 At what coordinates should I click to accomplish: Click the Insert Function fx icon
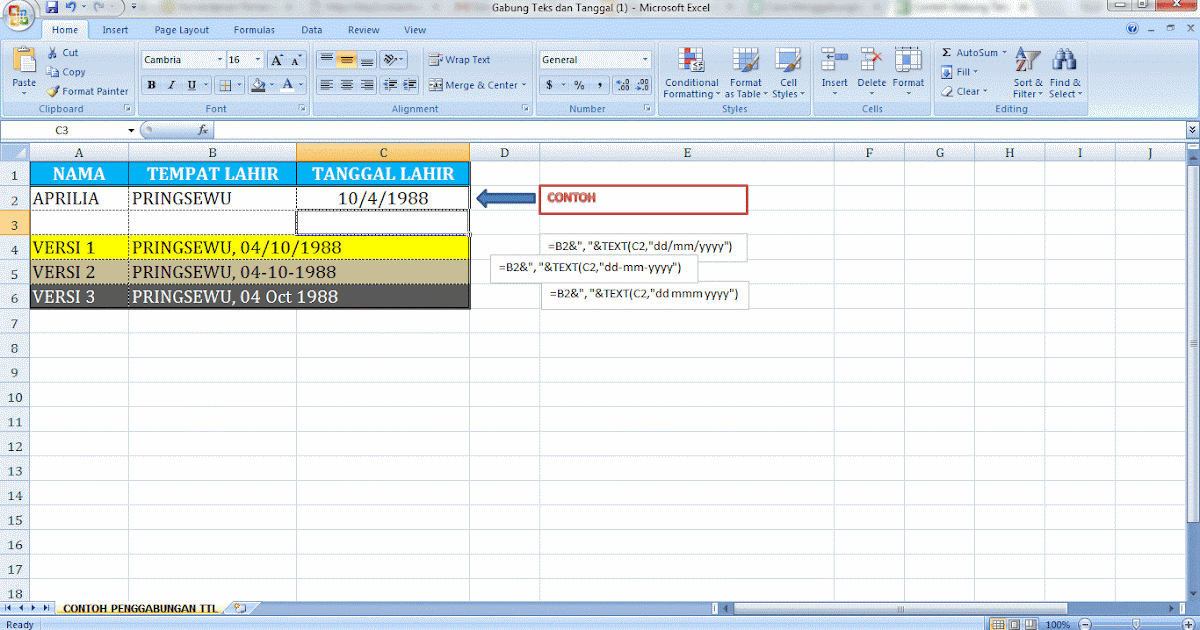click(202, 130)
